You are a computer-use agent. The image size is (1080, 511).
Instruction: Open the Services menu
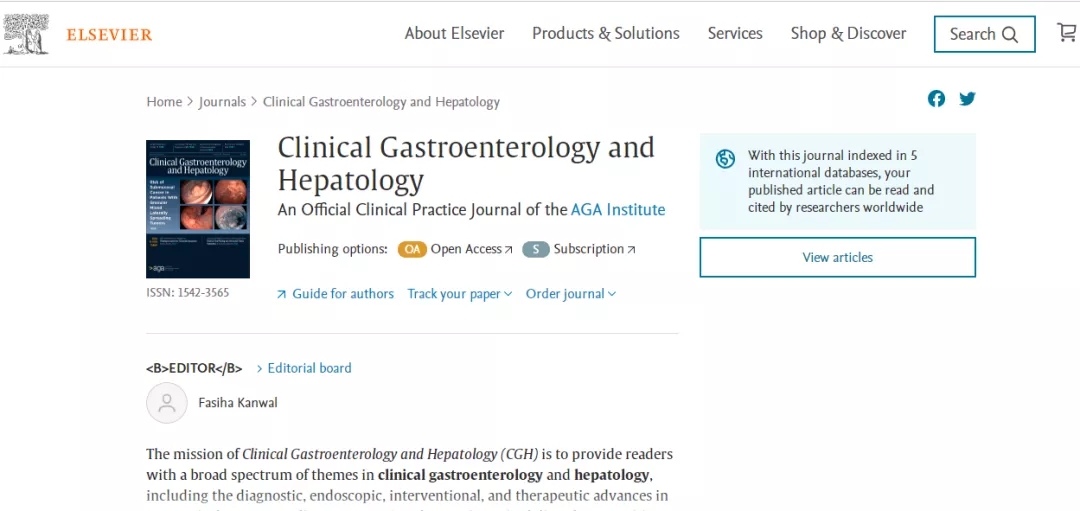point(735,33)
